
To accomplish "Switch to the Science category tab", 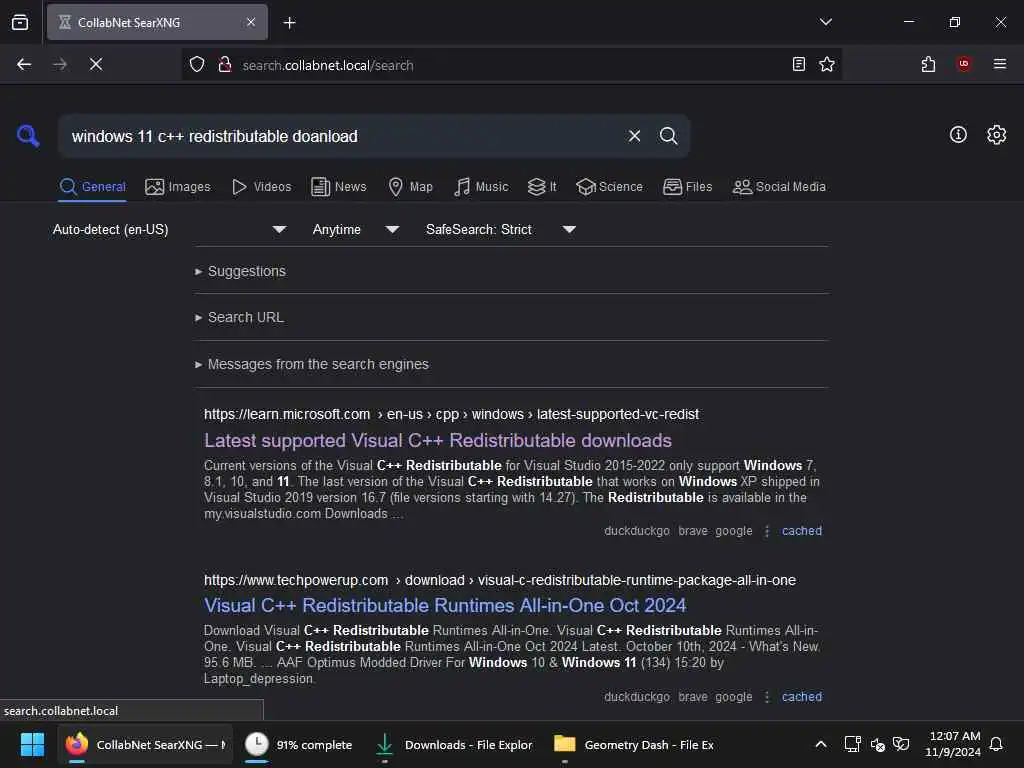I will tap(609, 187).
